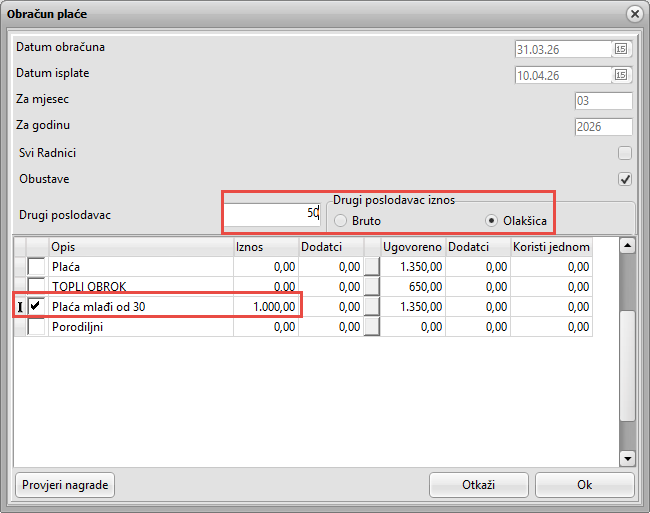Click scrollbar up arrow in the table
The height and width of the screenshot is (513, 650).
pos(627,246)
